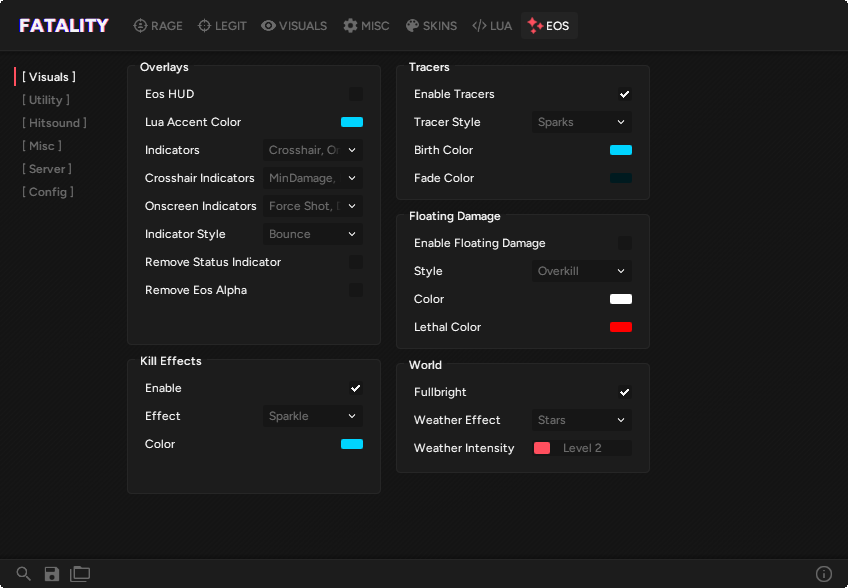The image size is (848, 588).
Task: Click the info circle icon
Action: 823,573
